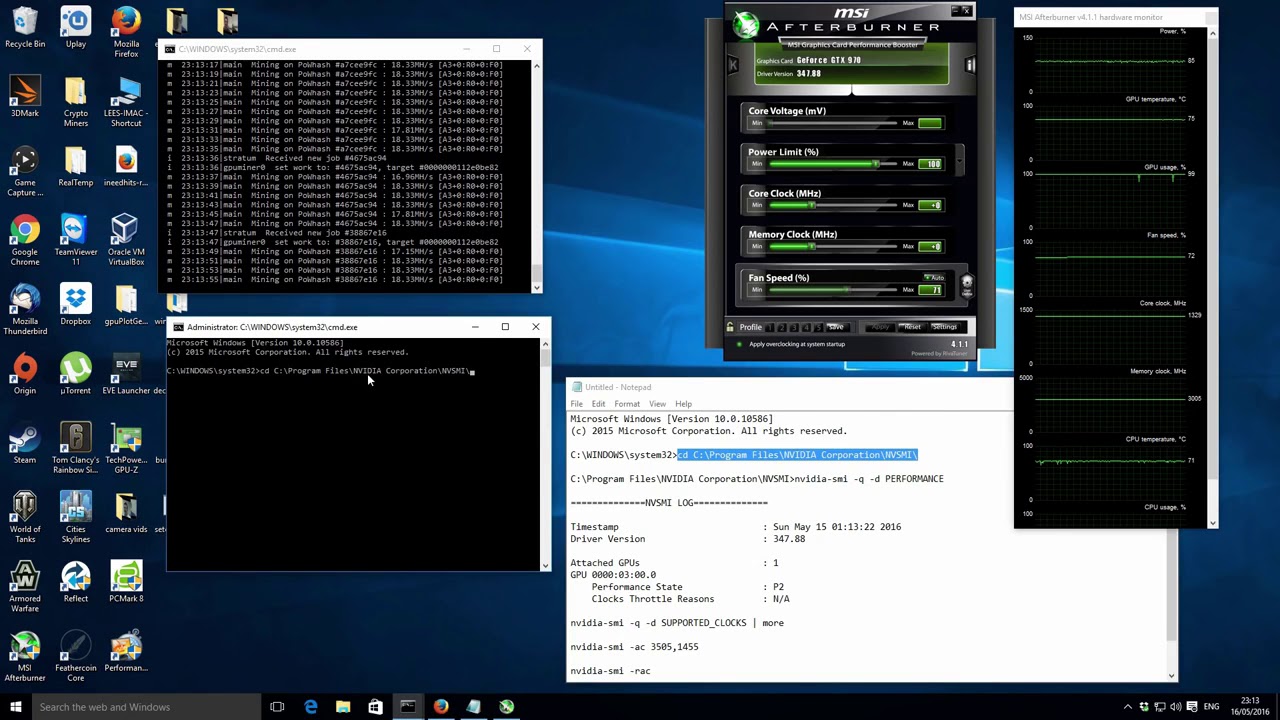
Task: Open Recycle Bin desktop icon
Action: tap(25, 28)
